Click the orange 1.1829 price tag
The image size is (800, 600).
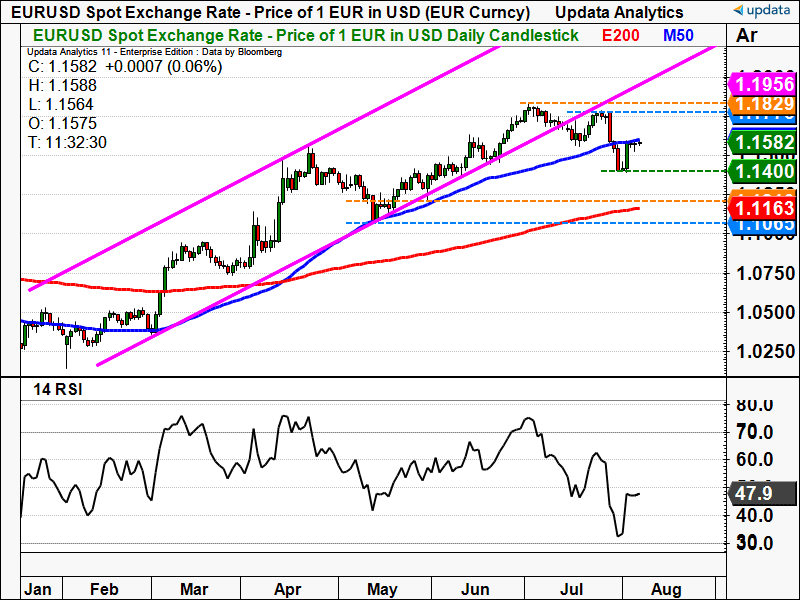[762, 104]
